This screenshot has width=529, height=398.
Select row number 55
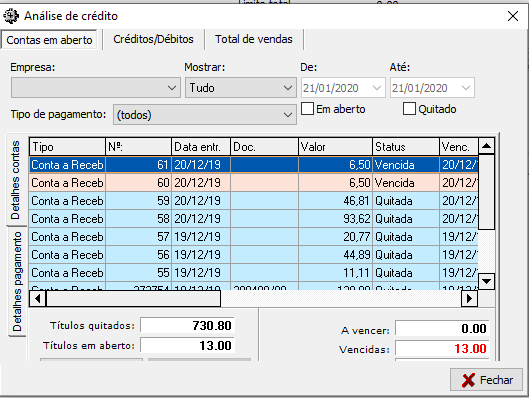pyautogui.click(x=253, y=273)
